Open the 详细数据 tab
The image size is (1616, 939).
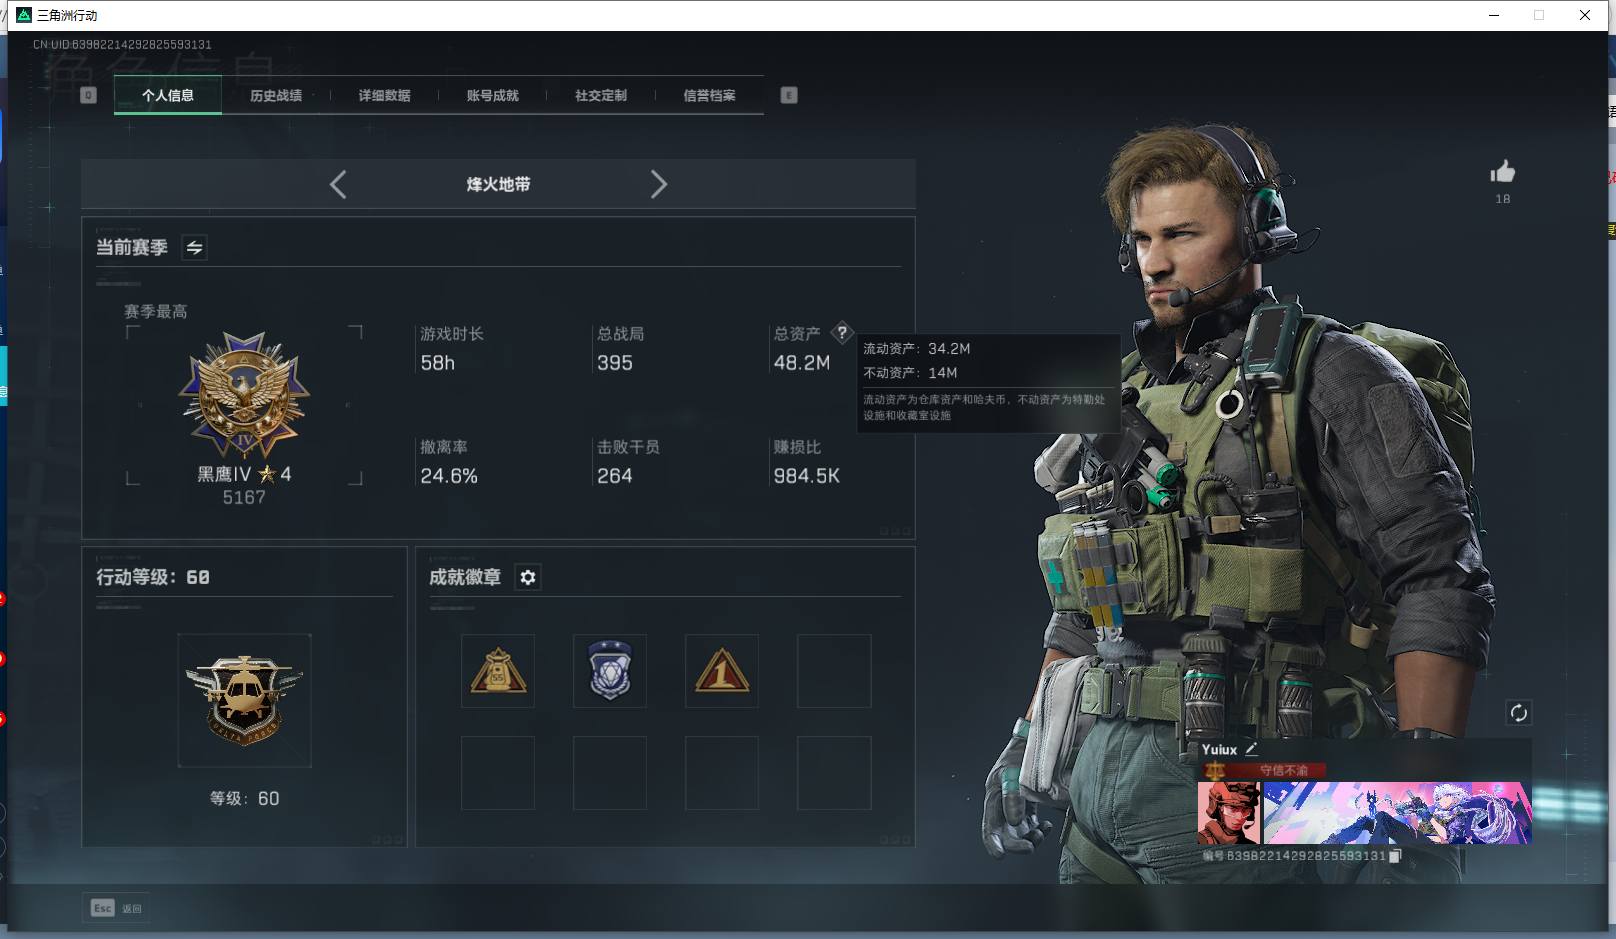384,96
